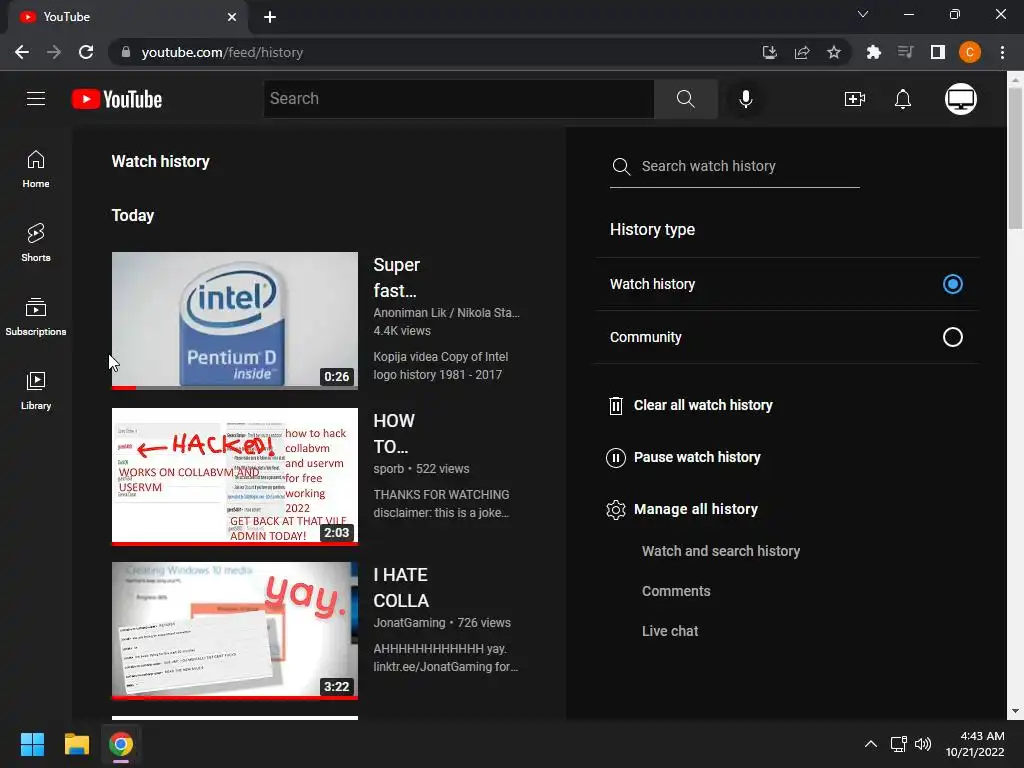
Task: Open the account avatar menu
Action: point(961,99)
